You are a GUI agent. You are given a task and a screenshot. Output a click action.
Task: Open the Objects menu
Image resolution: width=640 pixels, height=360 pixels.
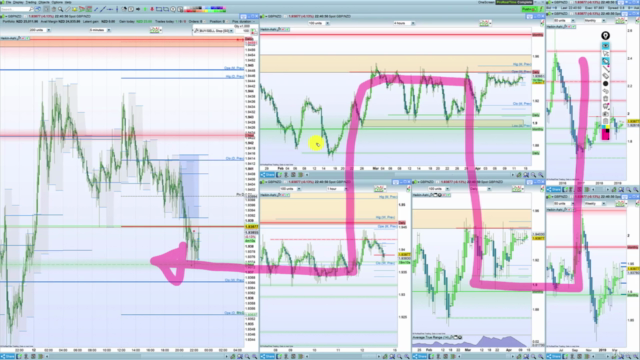[44, 2]
